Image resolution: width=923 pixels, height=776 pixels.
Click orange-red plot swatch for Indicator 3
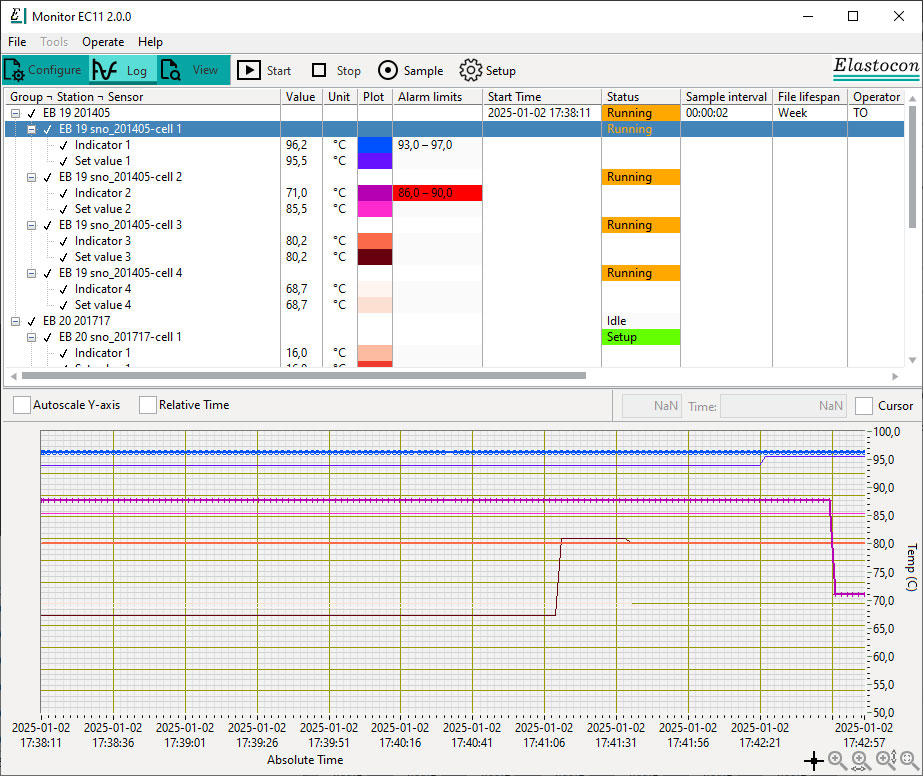[x=375, y=241]
